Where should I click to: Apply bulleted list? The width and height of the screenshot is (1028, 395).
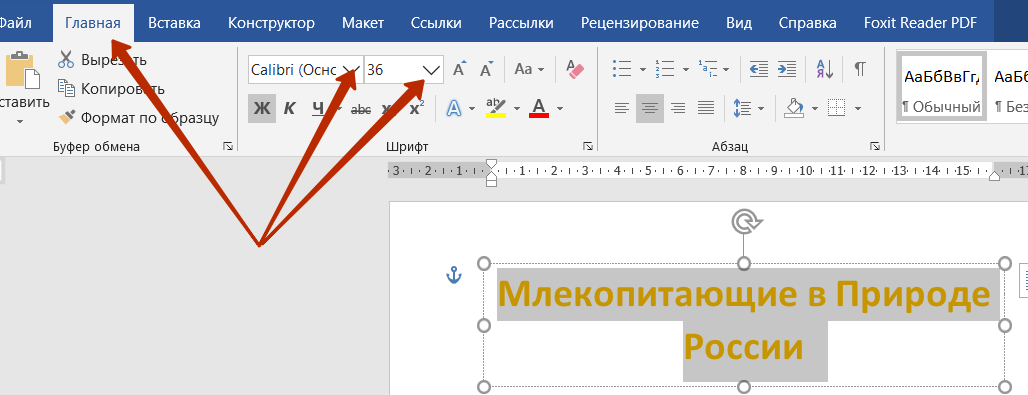tap(622, 69)
